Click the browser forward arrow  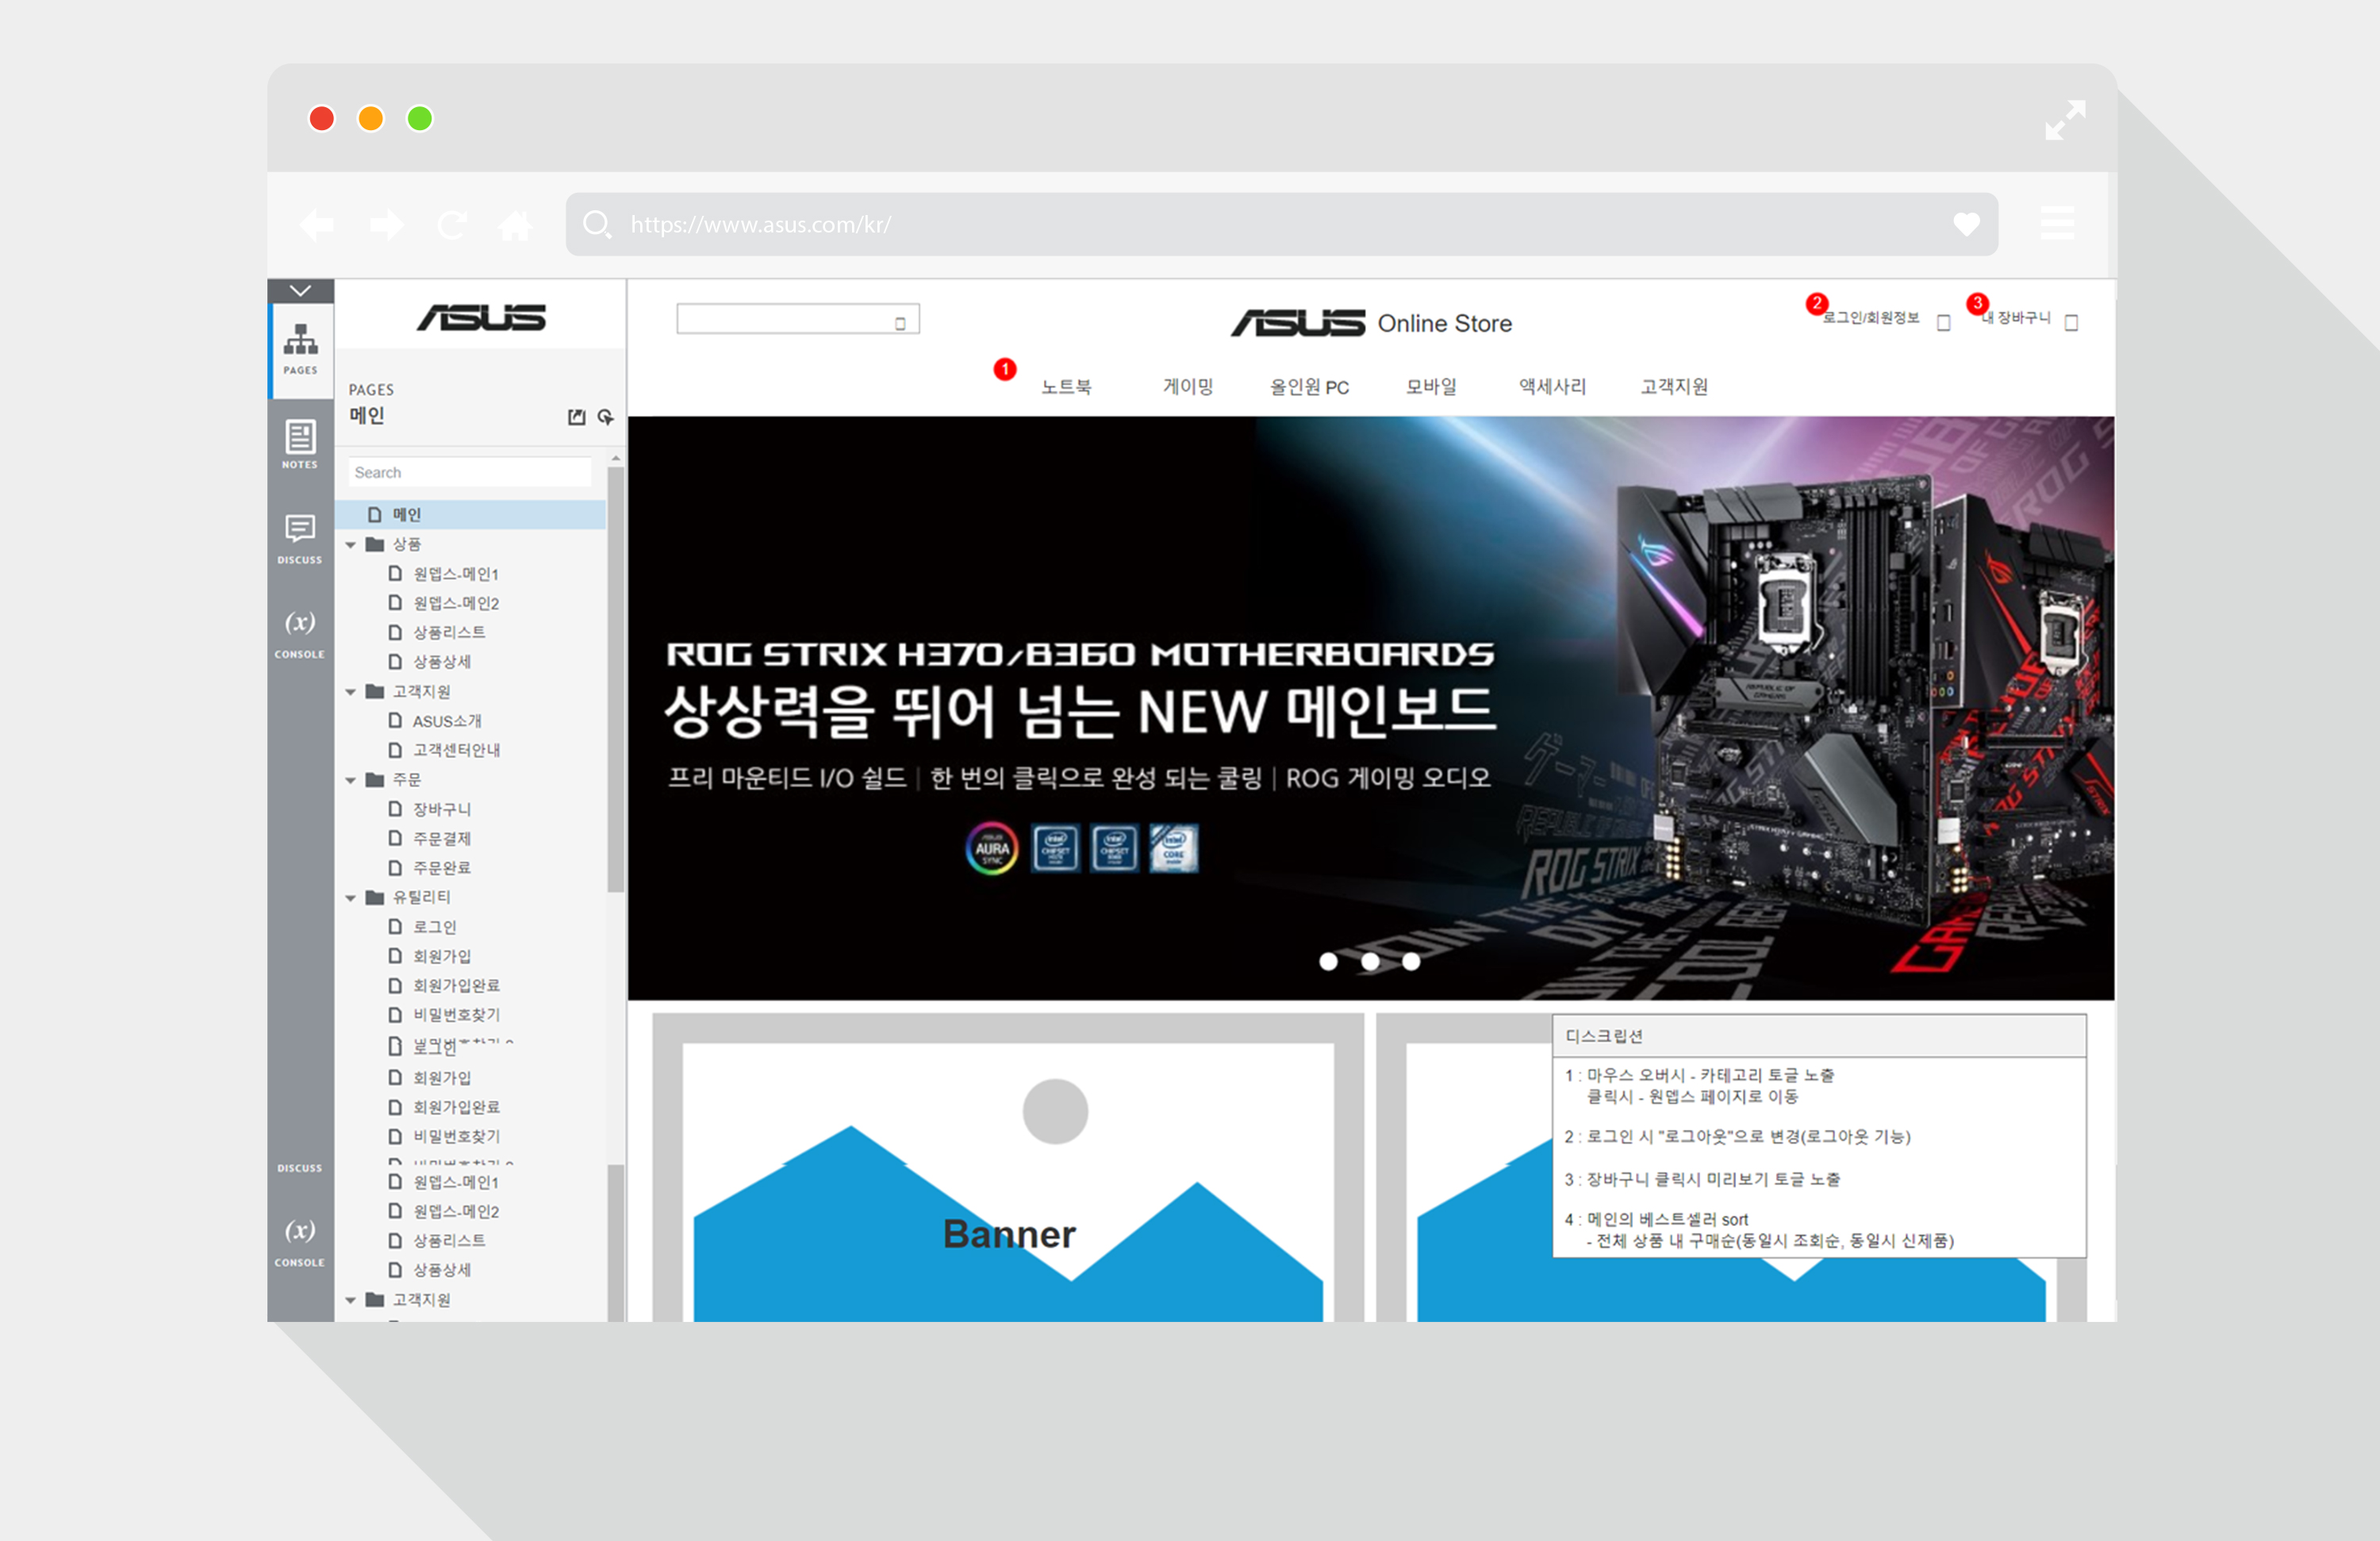tap(386, 225)
